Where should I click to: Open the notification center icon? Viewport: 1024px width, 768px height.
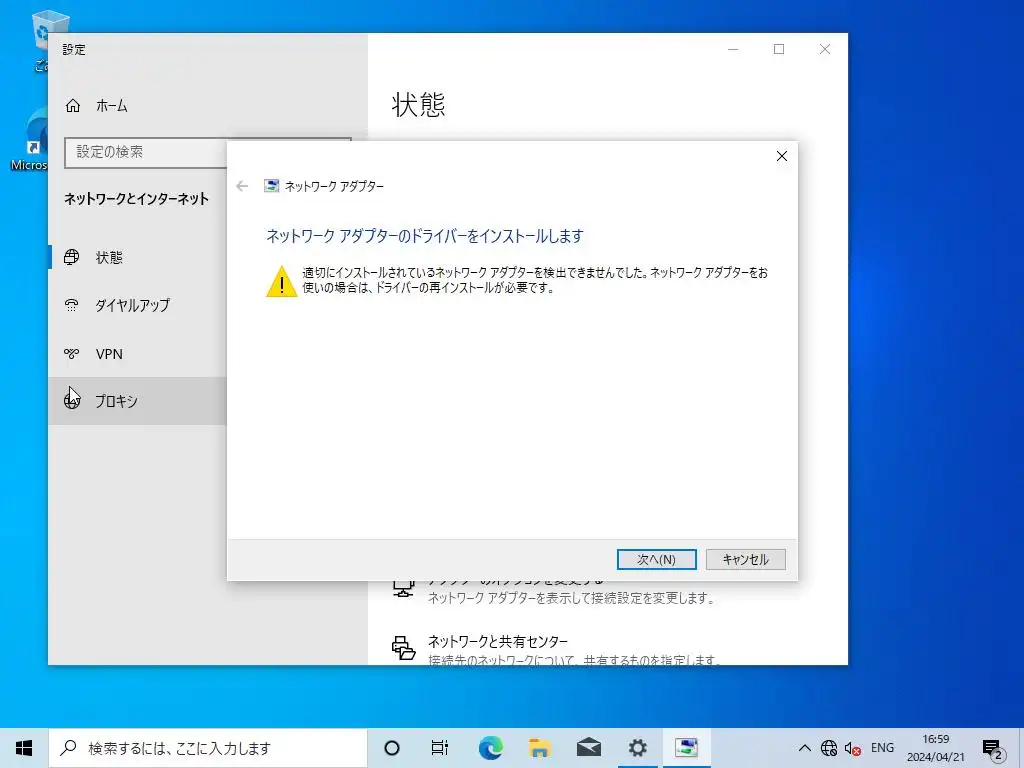click(992, 749)
